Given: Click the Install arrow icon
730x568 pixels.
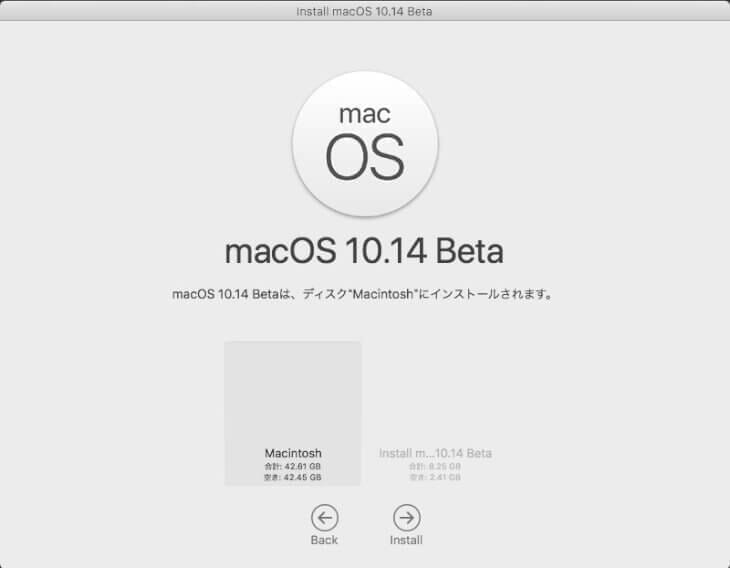Looking at the screenshot, I should click(x=406, y=517).
